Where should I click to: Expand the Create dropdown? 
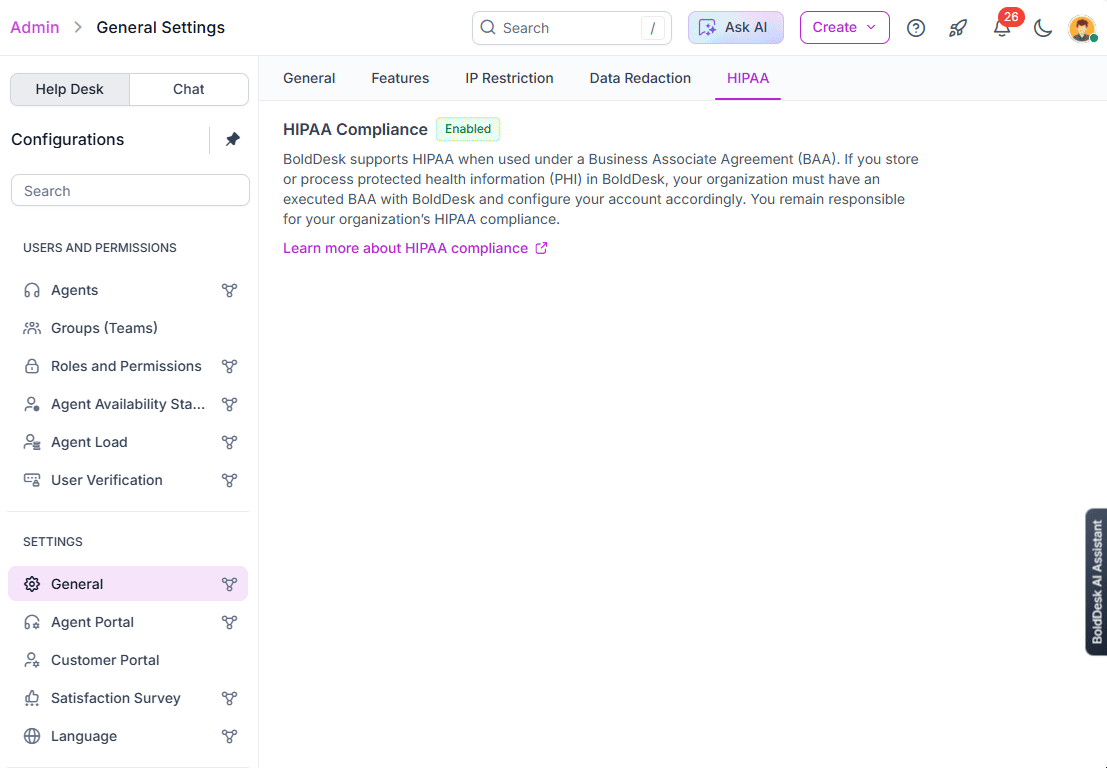click(x=844, y=27)
